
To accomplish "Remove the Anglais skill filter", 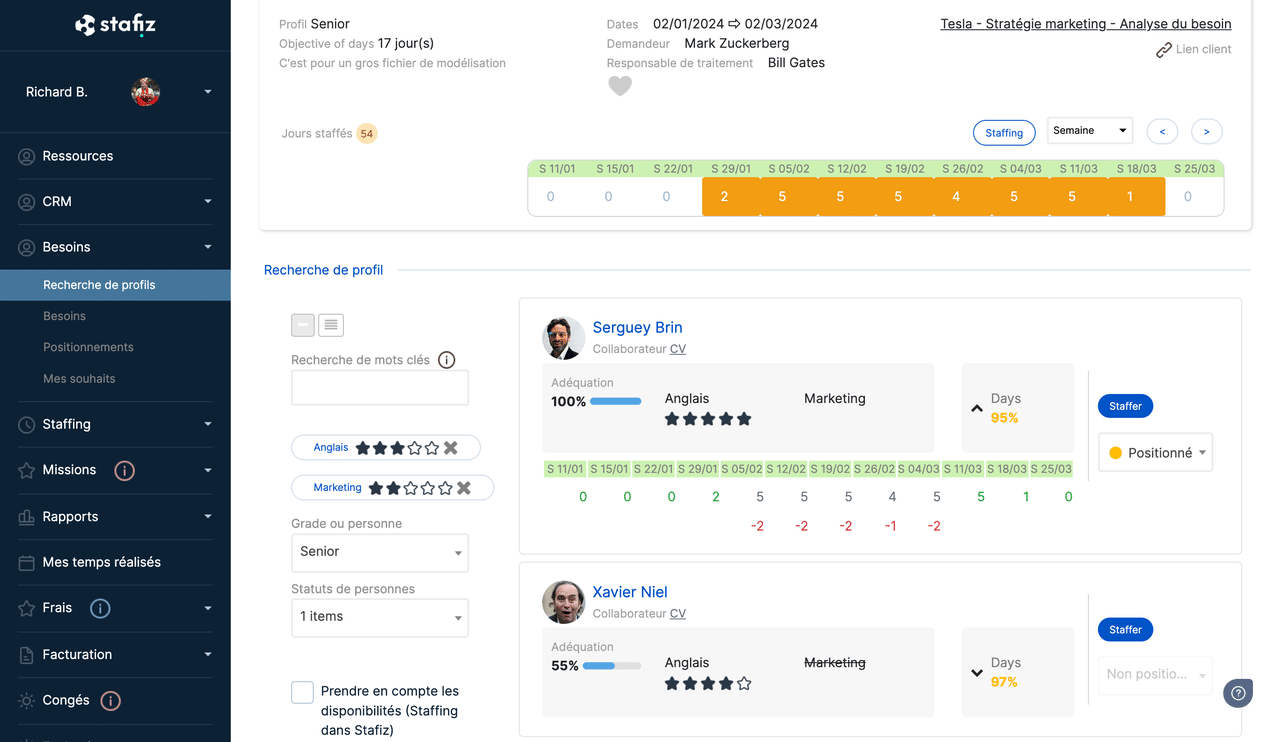I will [x=451, y=448].
